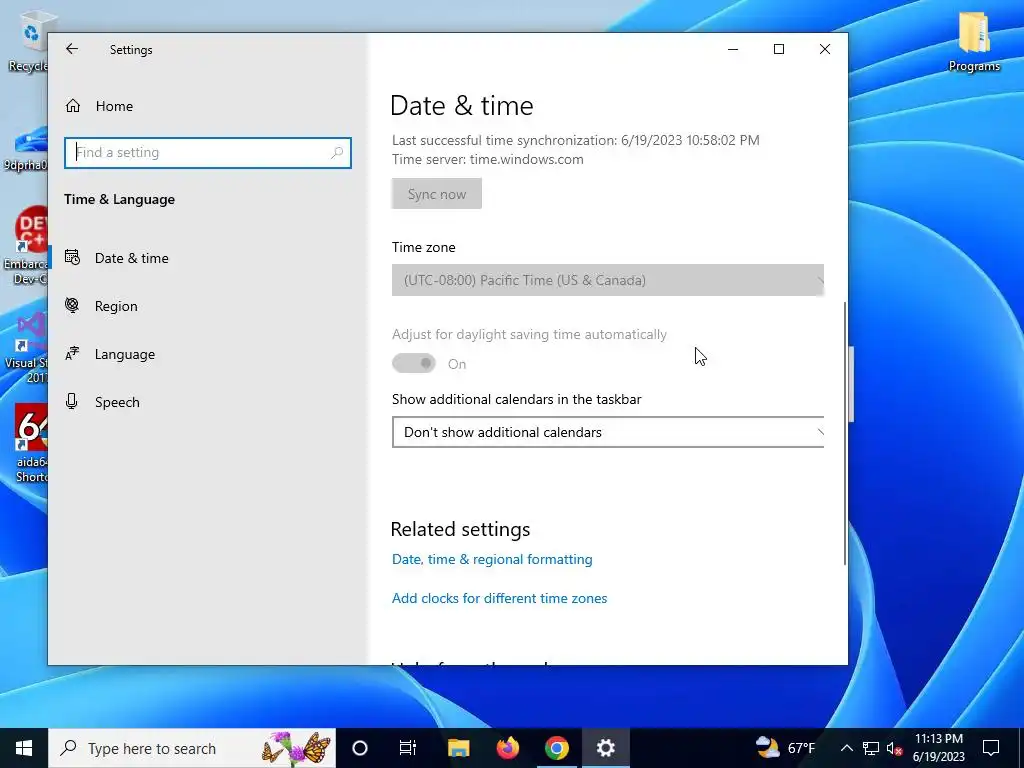Image resolution: width=1024 pixels, height=768 pixels.
Task: Open Date, time & regional formatting link
Action: pos(492,559)
